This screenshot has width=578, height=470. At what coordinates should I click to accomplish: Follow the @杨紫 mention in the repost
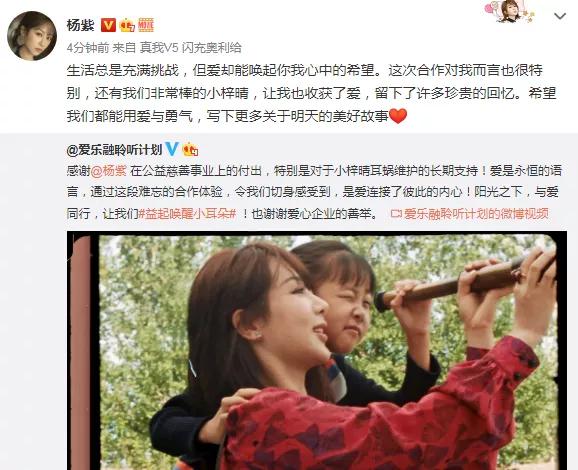coord(108,171)
